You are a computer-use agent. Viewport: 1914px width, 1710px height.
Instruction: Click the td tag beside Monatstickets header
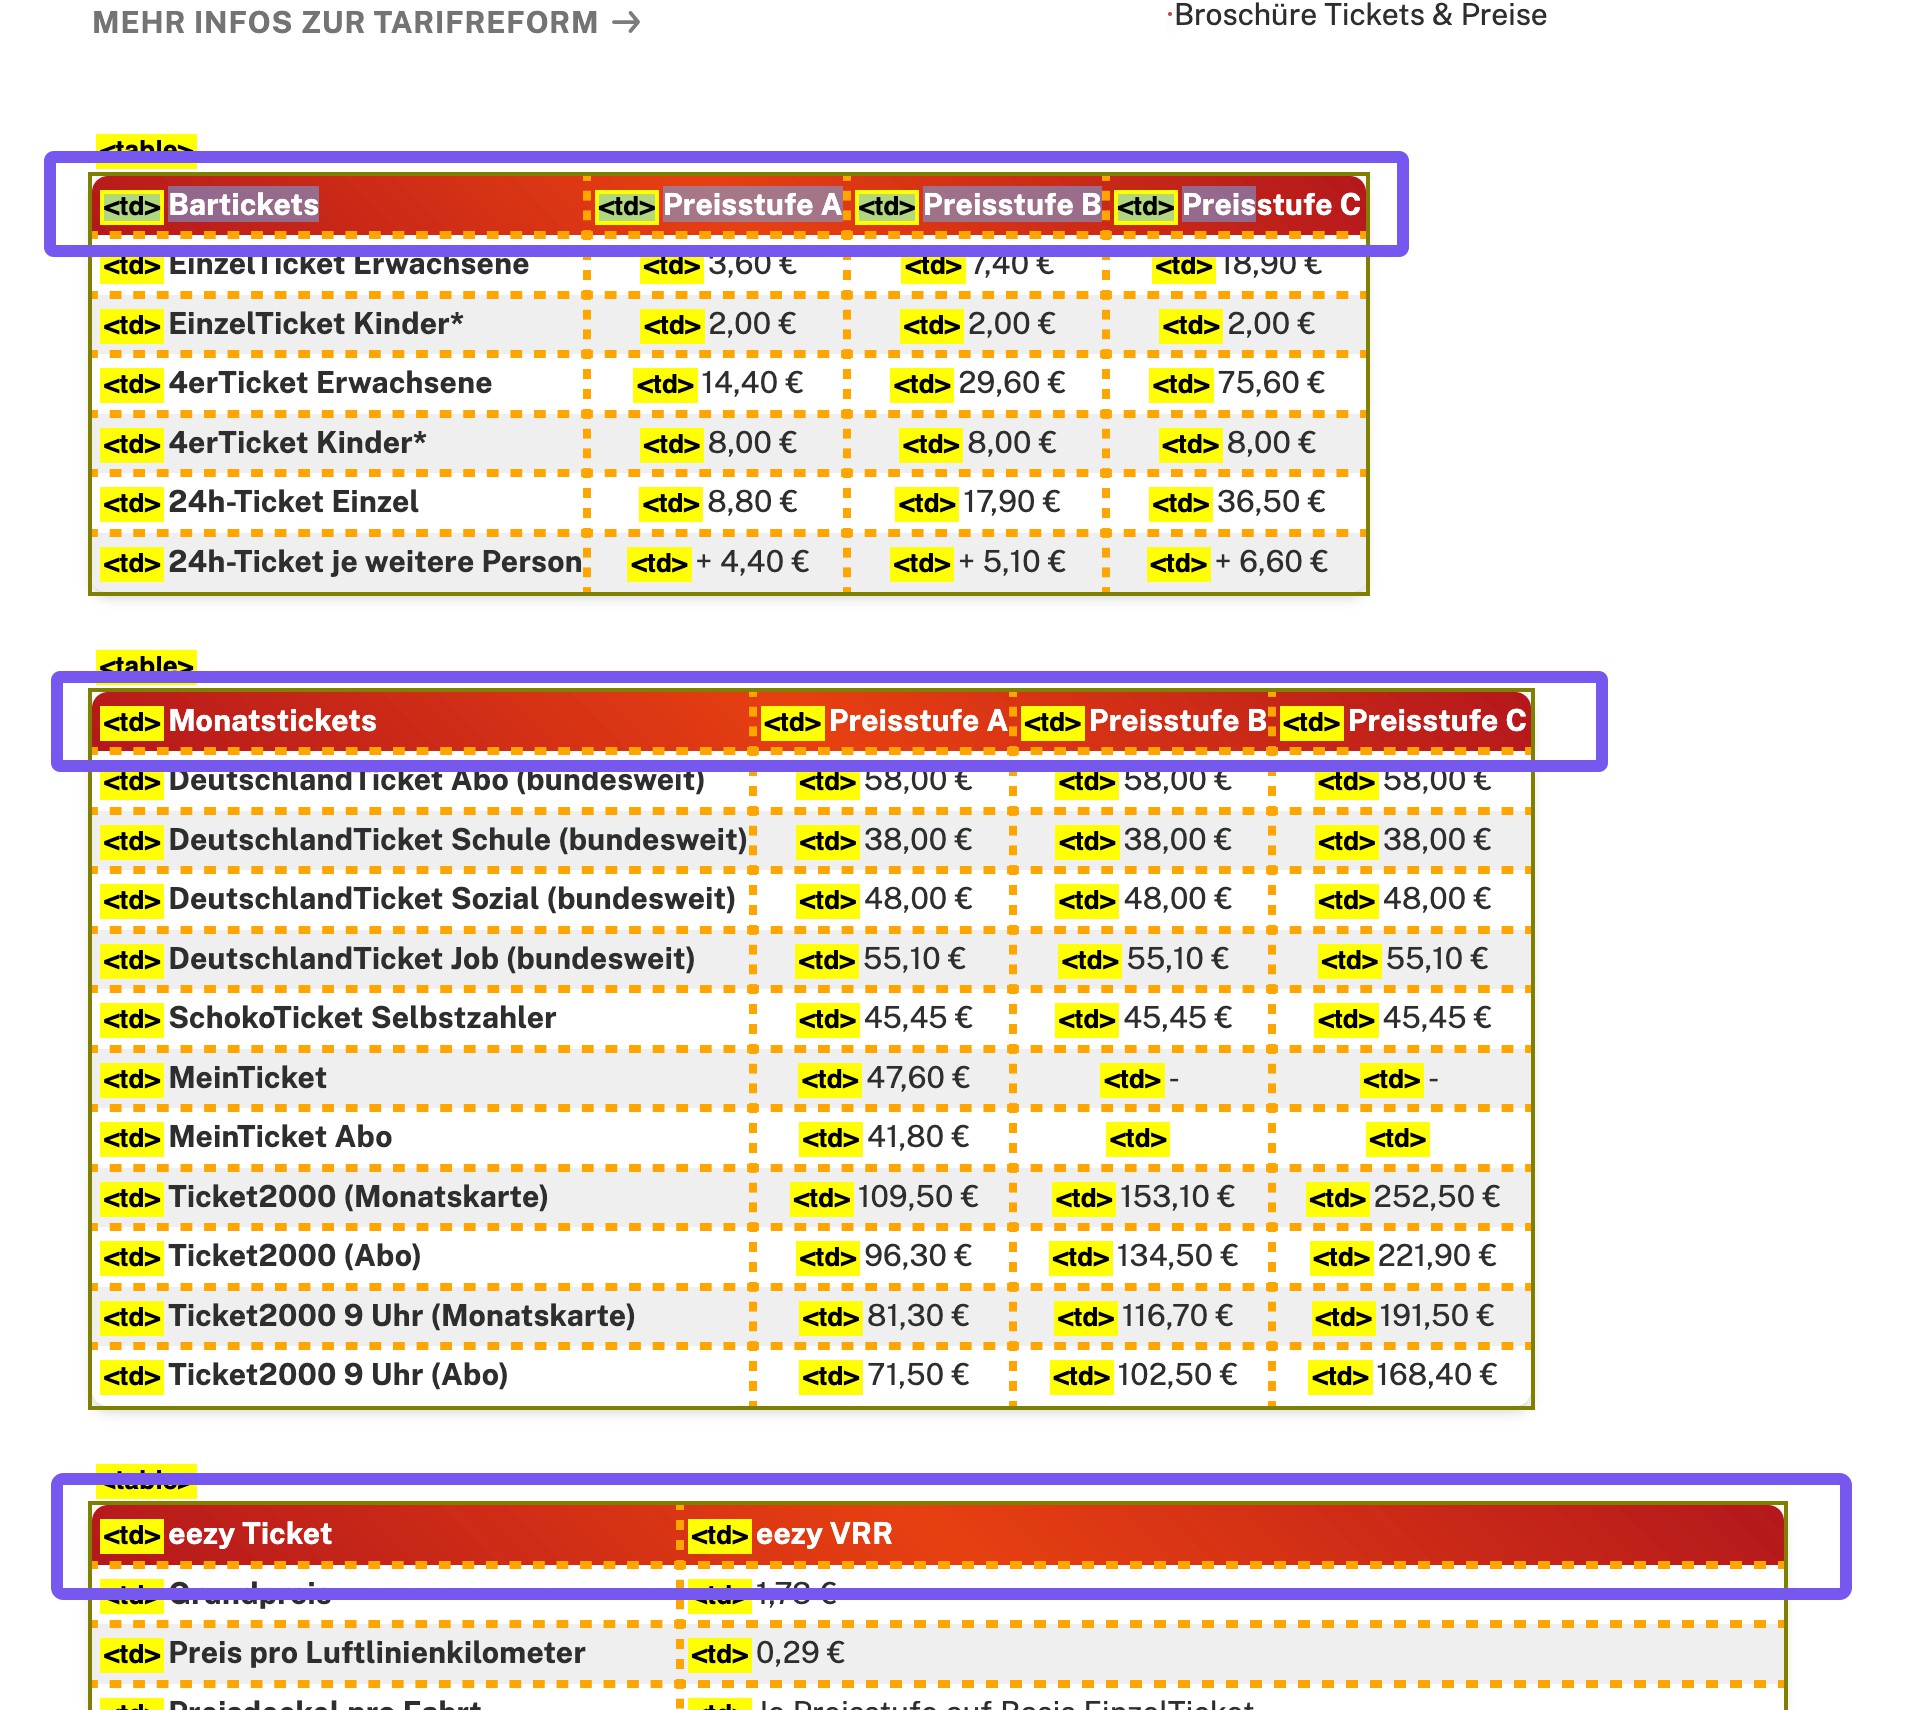pyautogui.click(x=131, y=722)
